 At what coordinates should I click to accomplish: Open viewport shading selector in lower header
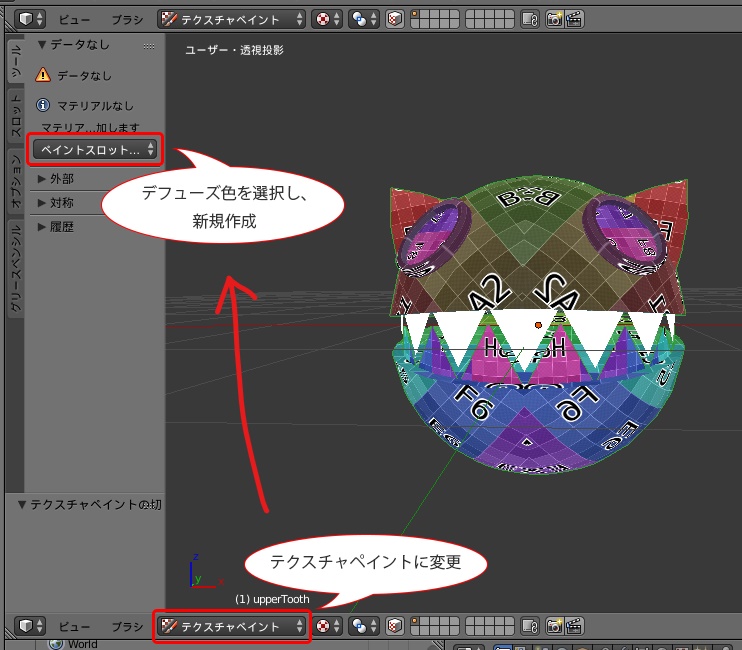(x=327, y=626)
